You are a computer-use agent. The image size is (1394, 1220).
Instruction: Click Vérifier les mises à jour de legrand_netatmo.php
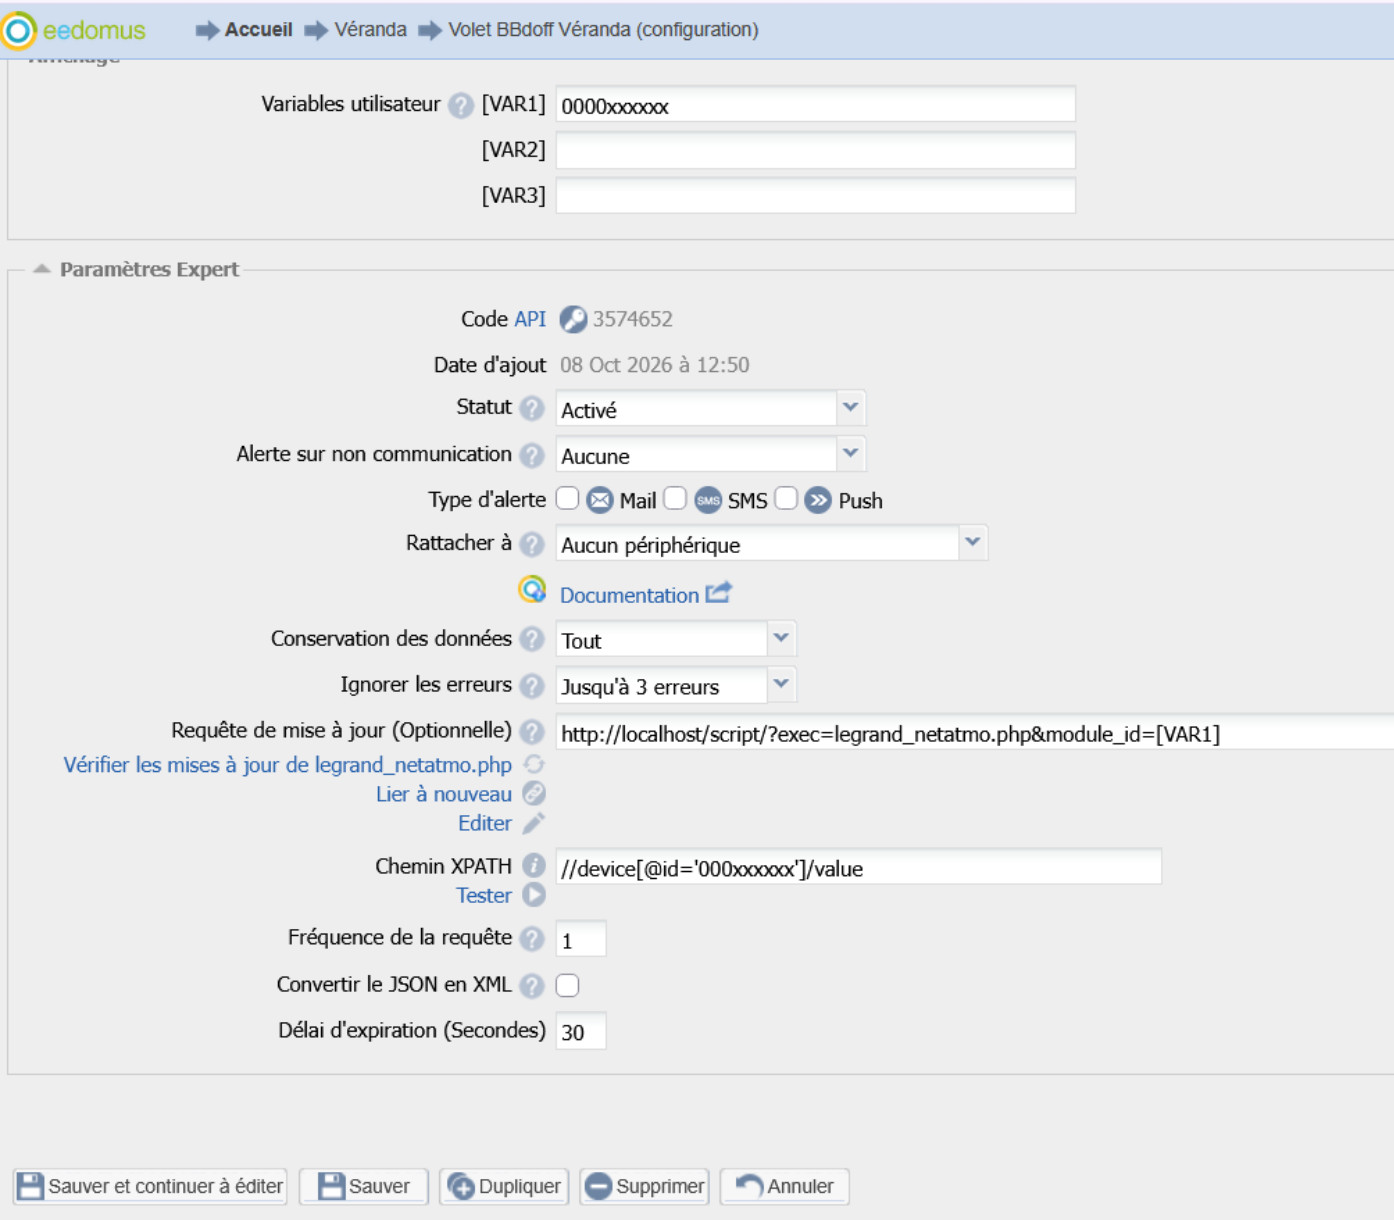point(288,765)
